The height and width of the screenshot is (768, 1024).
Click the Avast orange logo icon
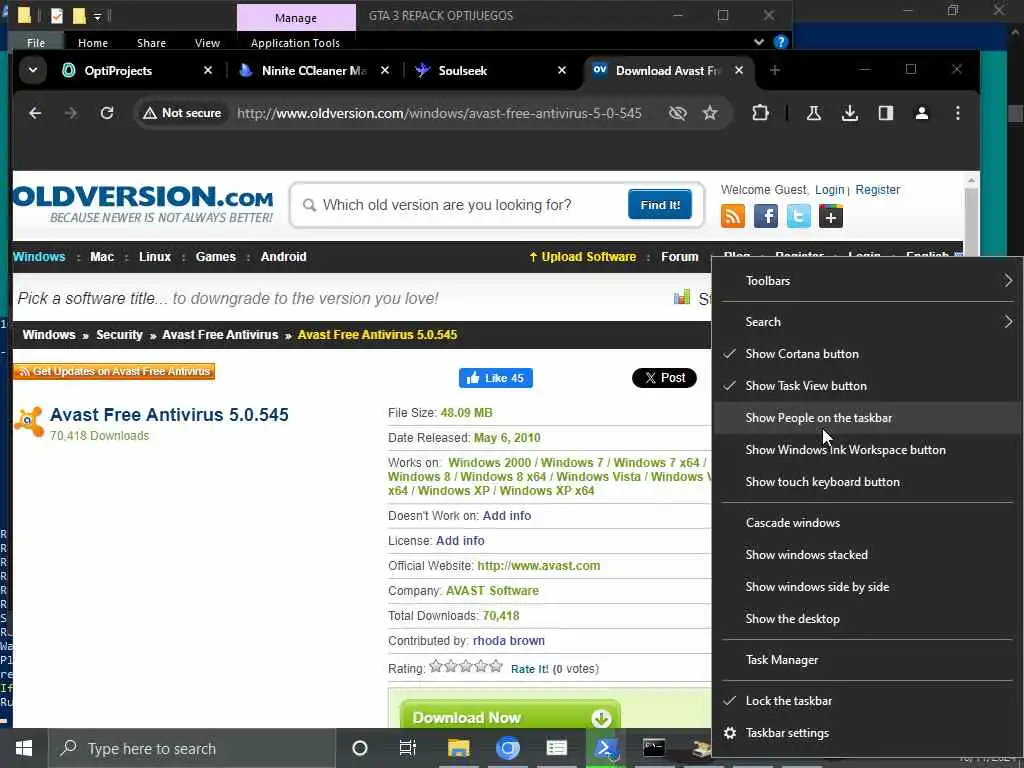click(29, 422)
